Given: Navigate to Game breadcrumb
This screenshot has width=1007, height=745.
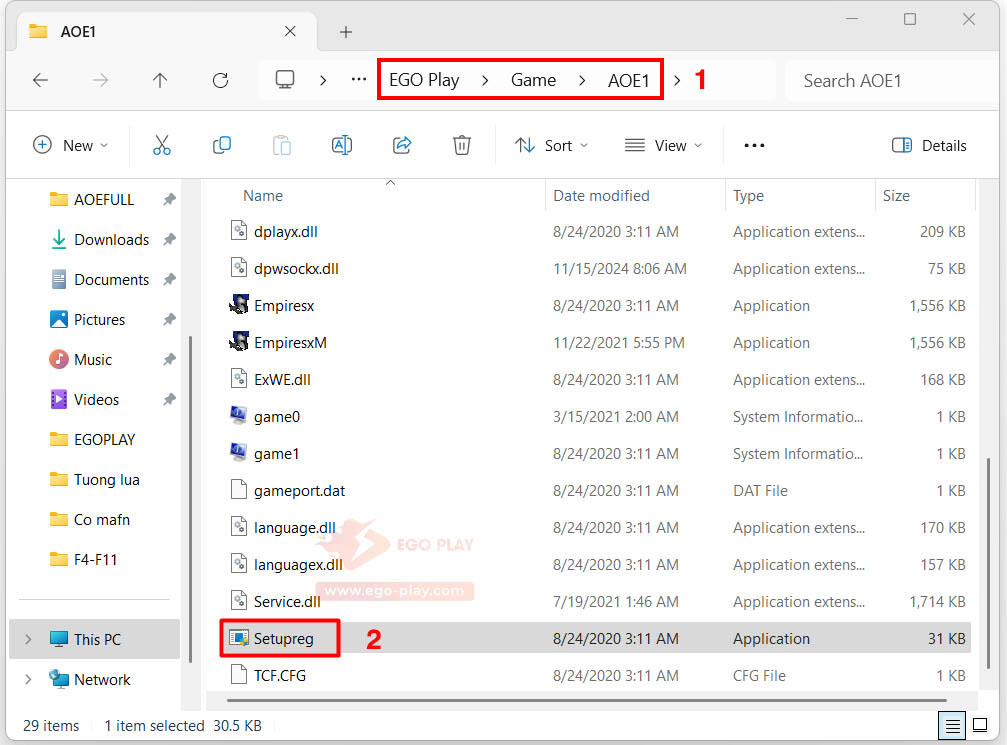Looking at the screenshot, I should [x=533, y=80].
